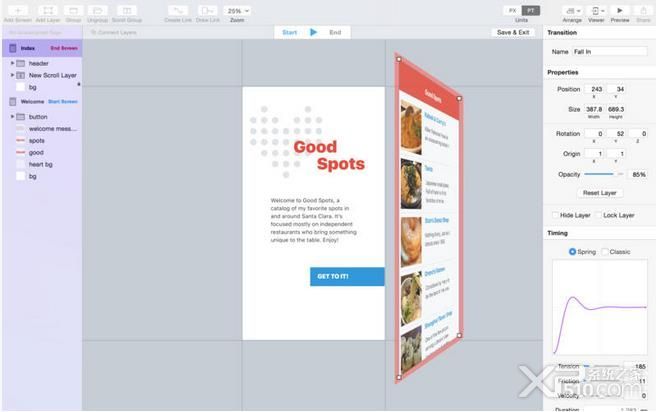The width and height of the screenshot is (656, 412).
Task: Open the Zoom percentage dropdown
Action: pos(237,10)
